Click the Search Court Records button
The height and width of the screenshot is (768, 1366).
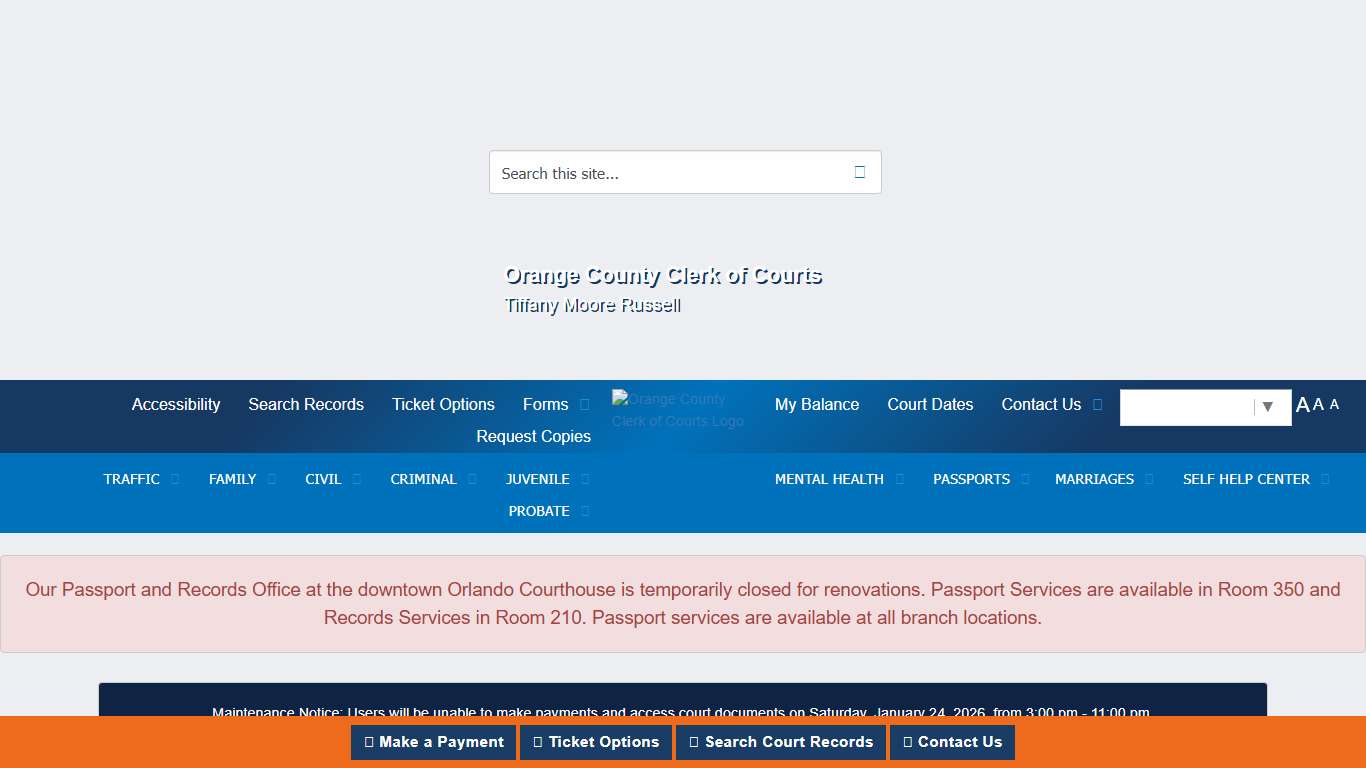pyautogui.click(x=780, y=742)
